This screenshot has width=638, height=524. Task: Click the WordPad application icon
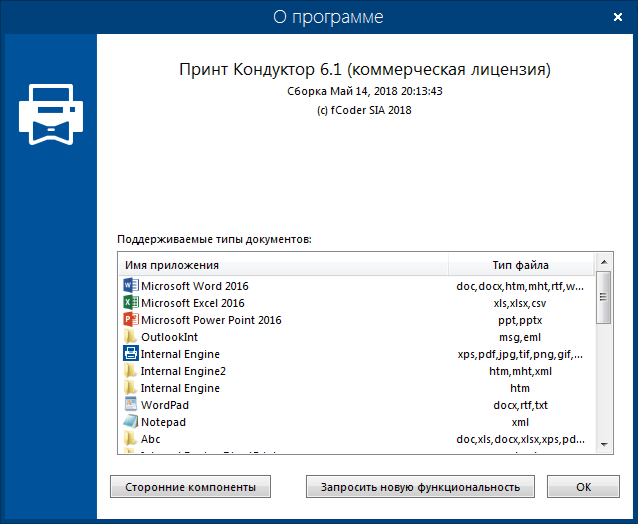(x=130, y=405)
